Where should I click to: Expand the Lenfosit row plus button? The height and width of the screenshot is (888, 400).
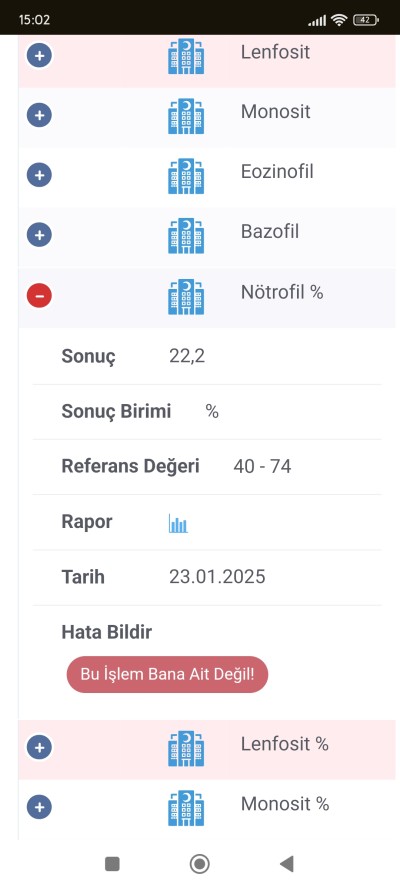pyautogui.click(x=39, y=56)
